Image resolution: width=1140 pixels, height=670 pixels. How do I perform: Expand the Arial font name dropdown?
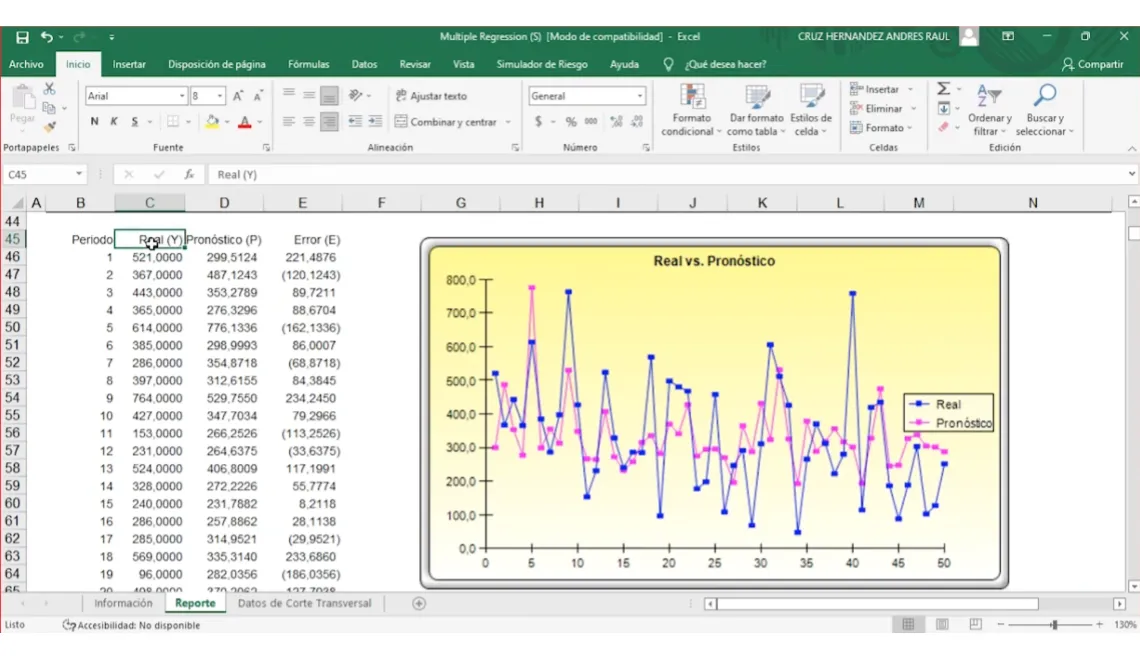click(182, 96)
